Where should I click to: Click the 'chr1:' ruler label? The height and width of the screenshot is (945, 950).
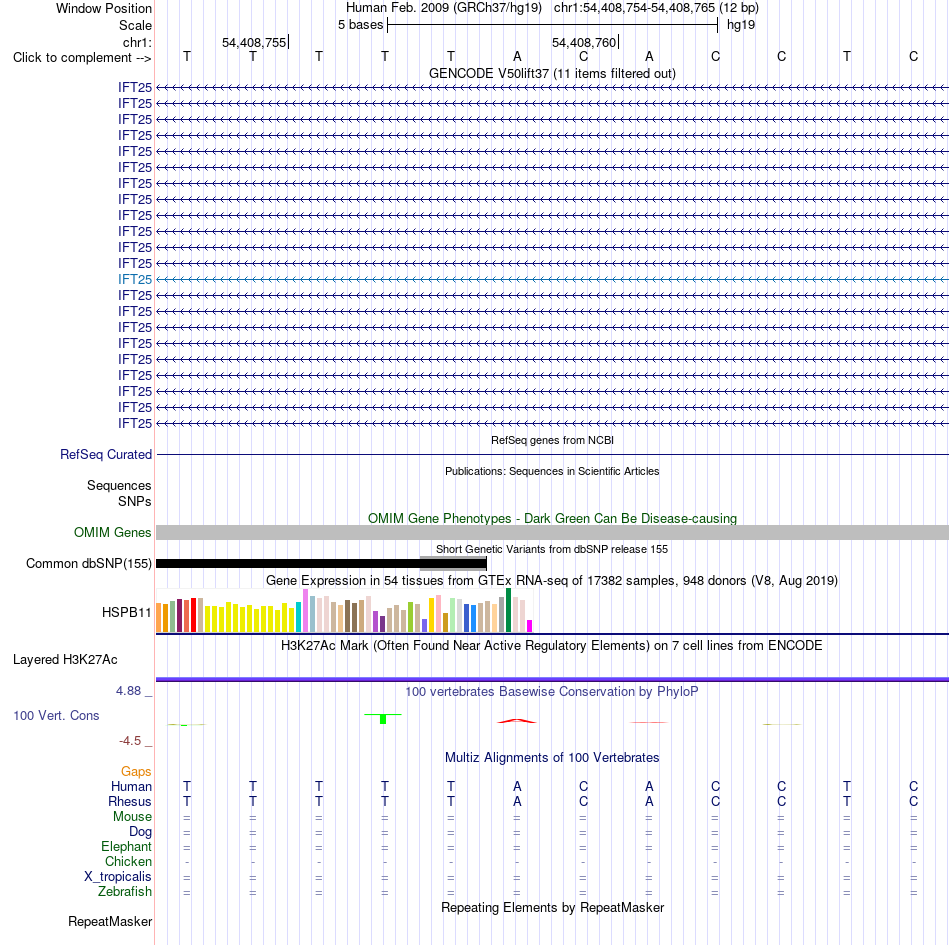pyautogui.click(x=137, y=42)
